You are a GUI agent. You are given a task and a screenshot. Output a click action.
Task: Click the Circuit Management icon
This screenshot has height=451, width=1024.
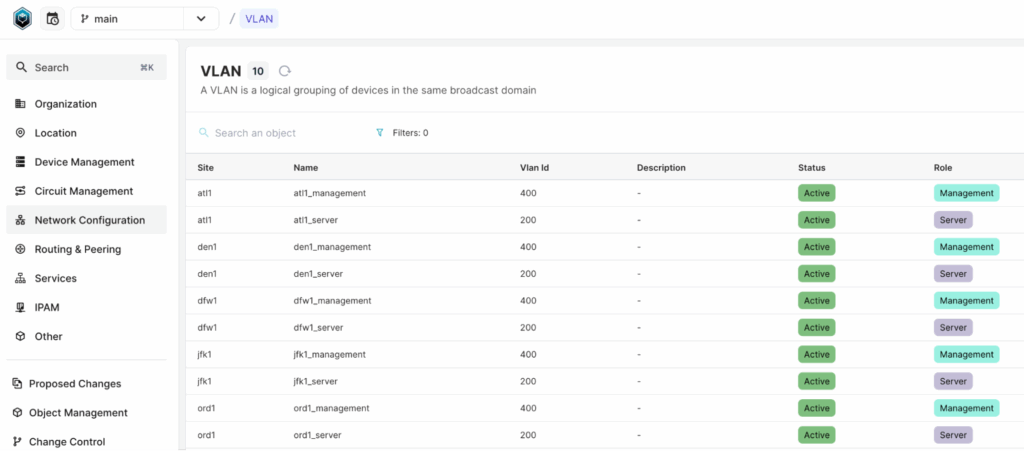coord(20,191)
